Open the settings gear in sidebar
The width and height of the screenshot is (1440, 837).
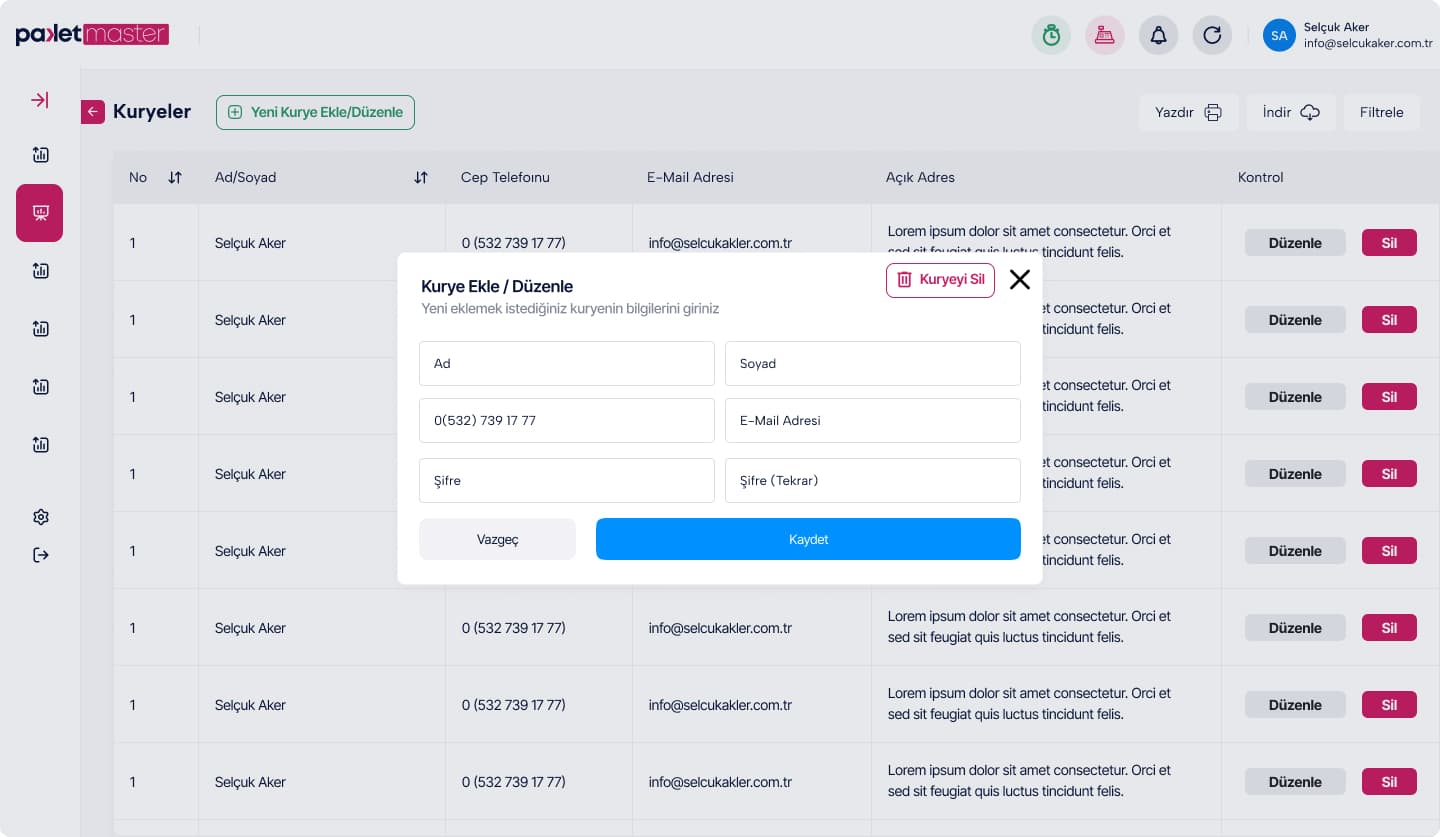pos(40,517)
